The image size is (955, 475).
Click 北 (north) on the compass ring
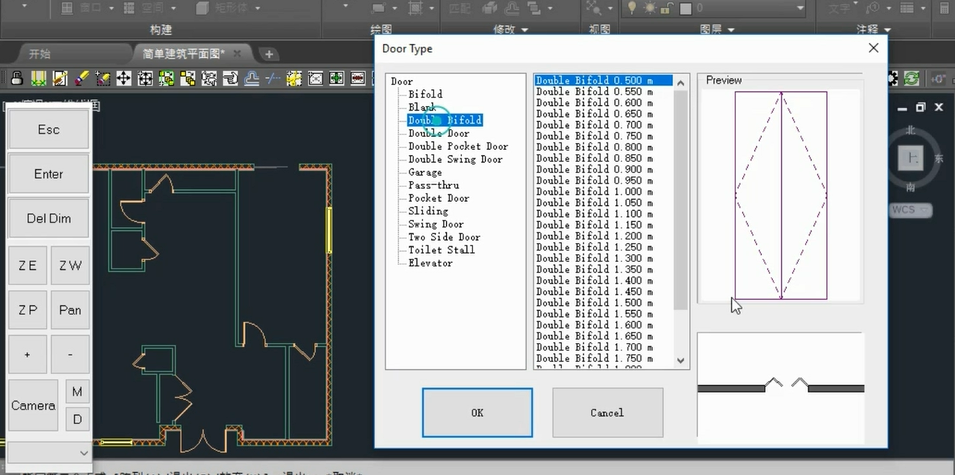(911, 130)
